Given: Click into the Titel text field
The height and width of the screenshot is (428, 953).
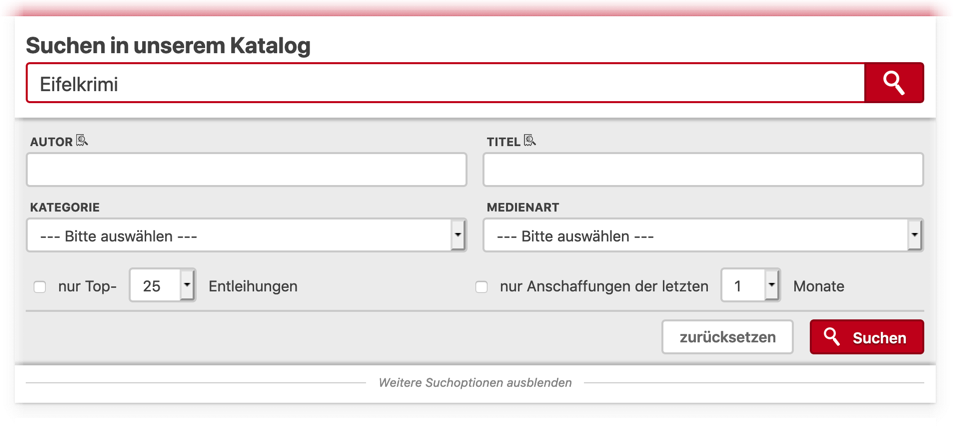Looking at the screenshot, I should click(x=702, y=170).
